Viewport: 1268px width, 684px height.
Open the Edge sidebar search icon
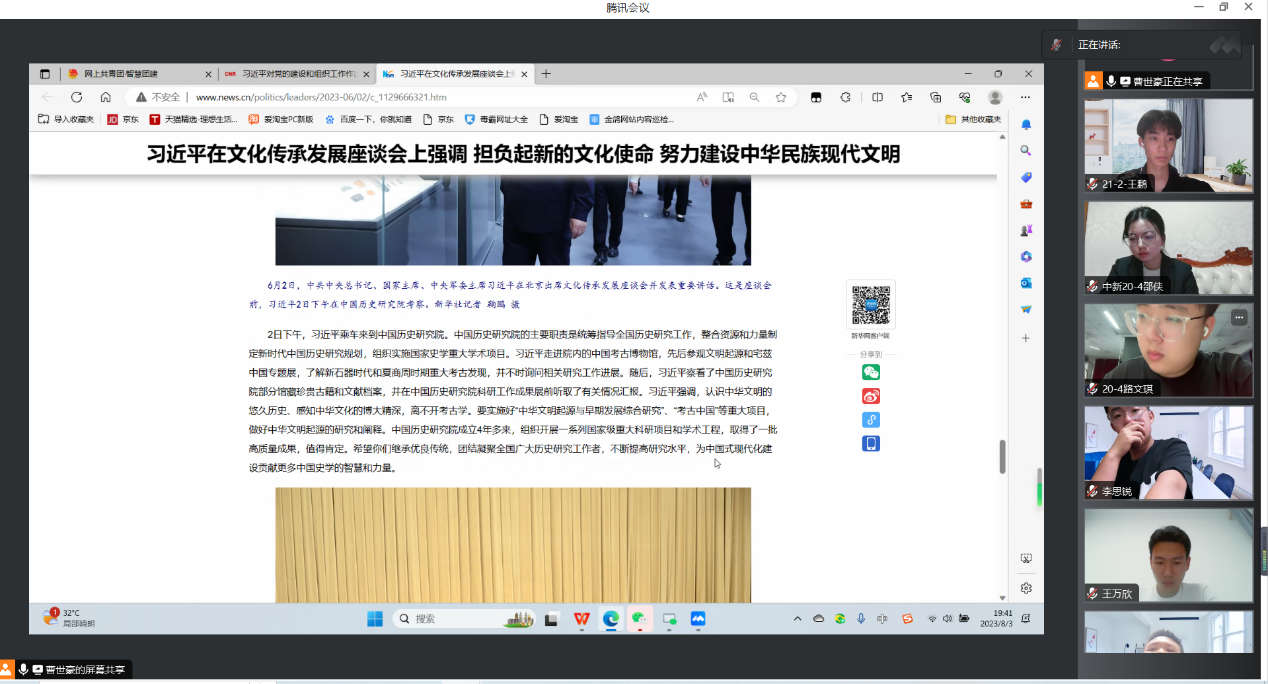[1025, 151]
